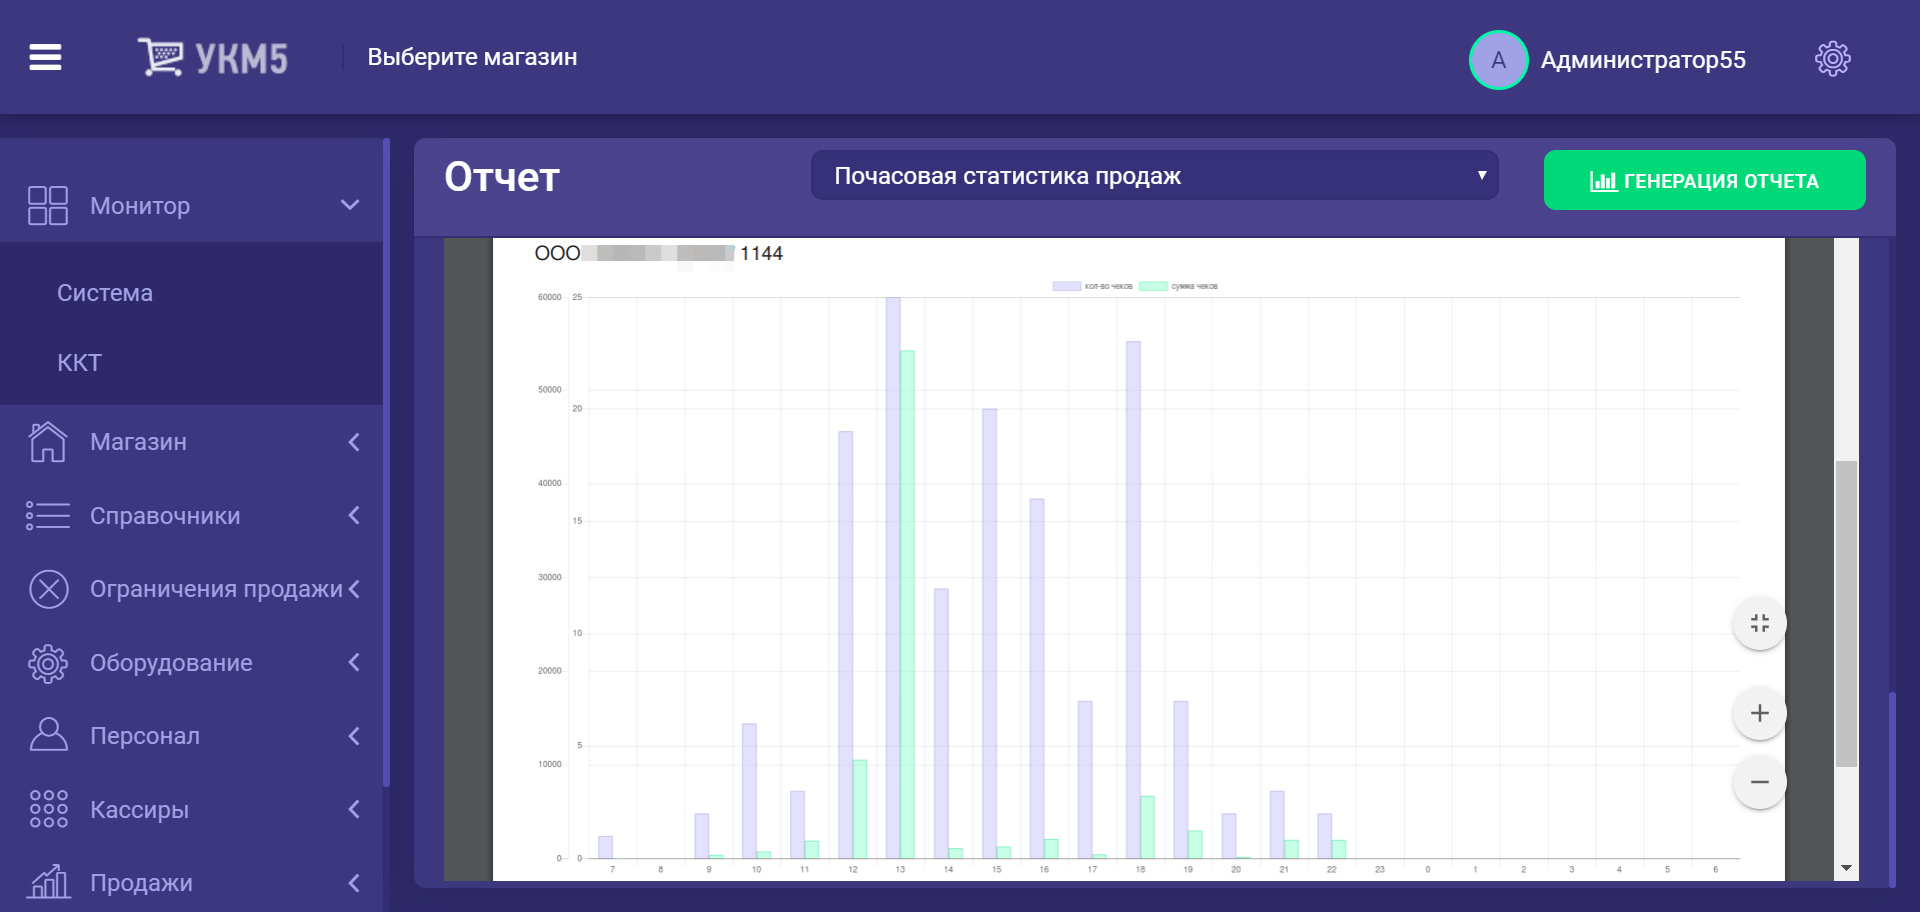Screen dimensions: 1920x912
Task: Open the Система submenu item
Action: [x=105, y=293]
